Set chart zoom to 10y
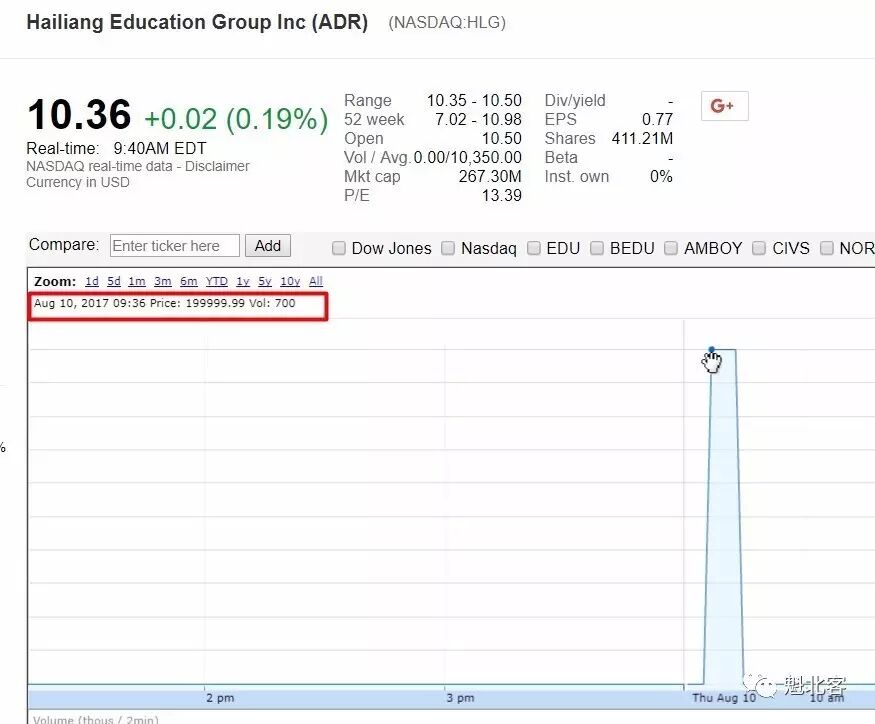The height and width of the screenshot is (724, 875). tap(290, 281)
